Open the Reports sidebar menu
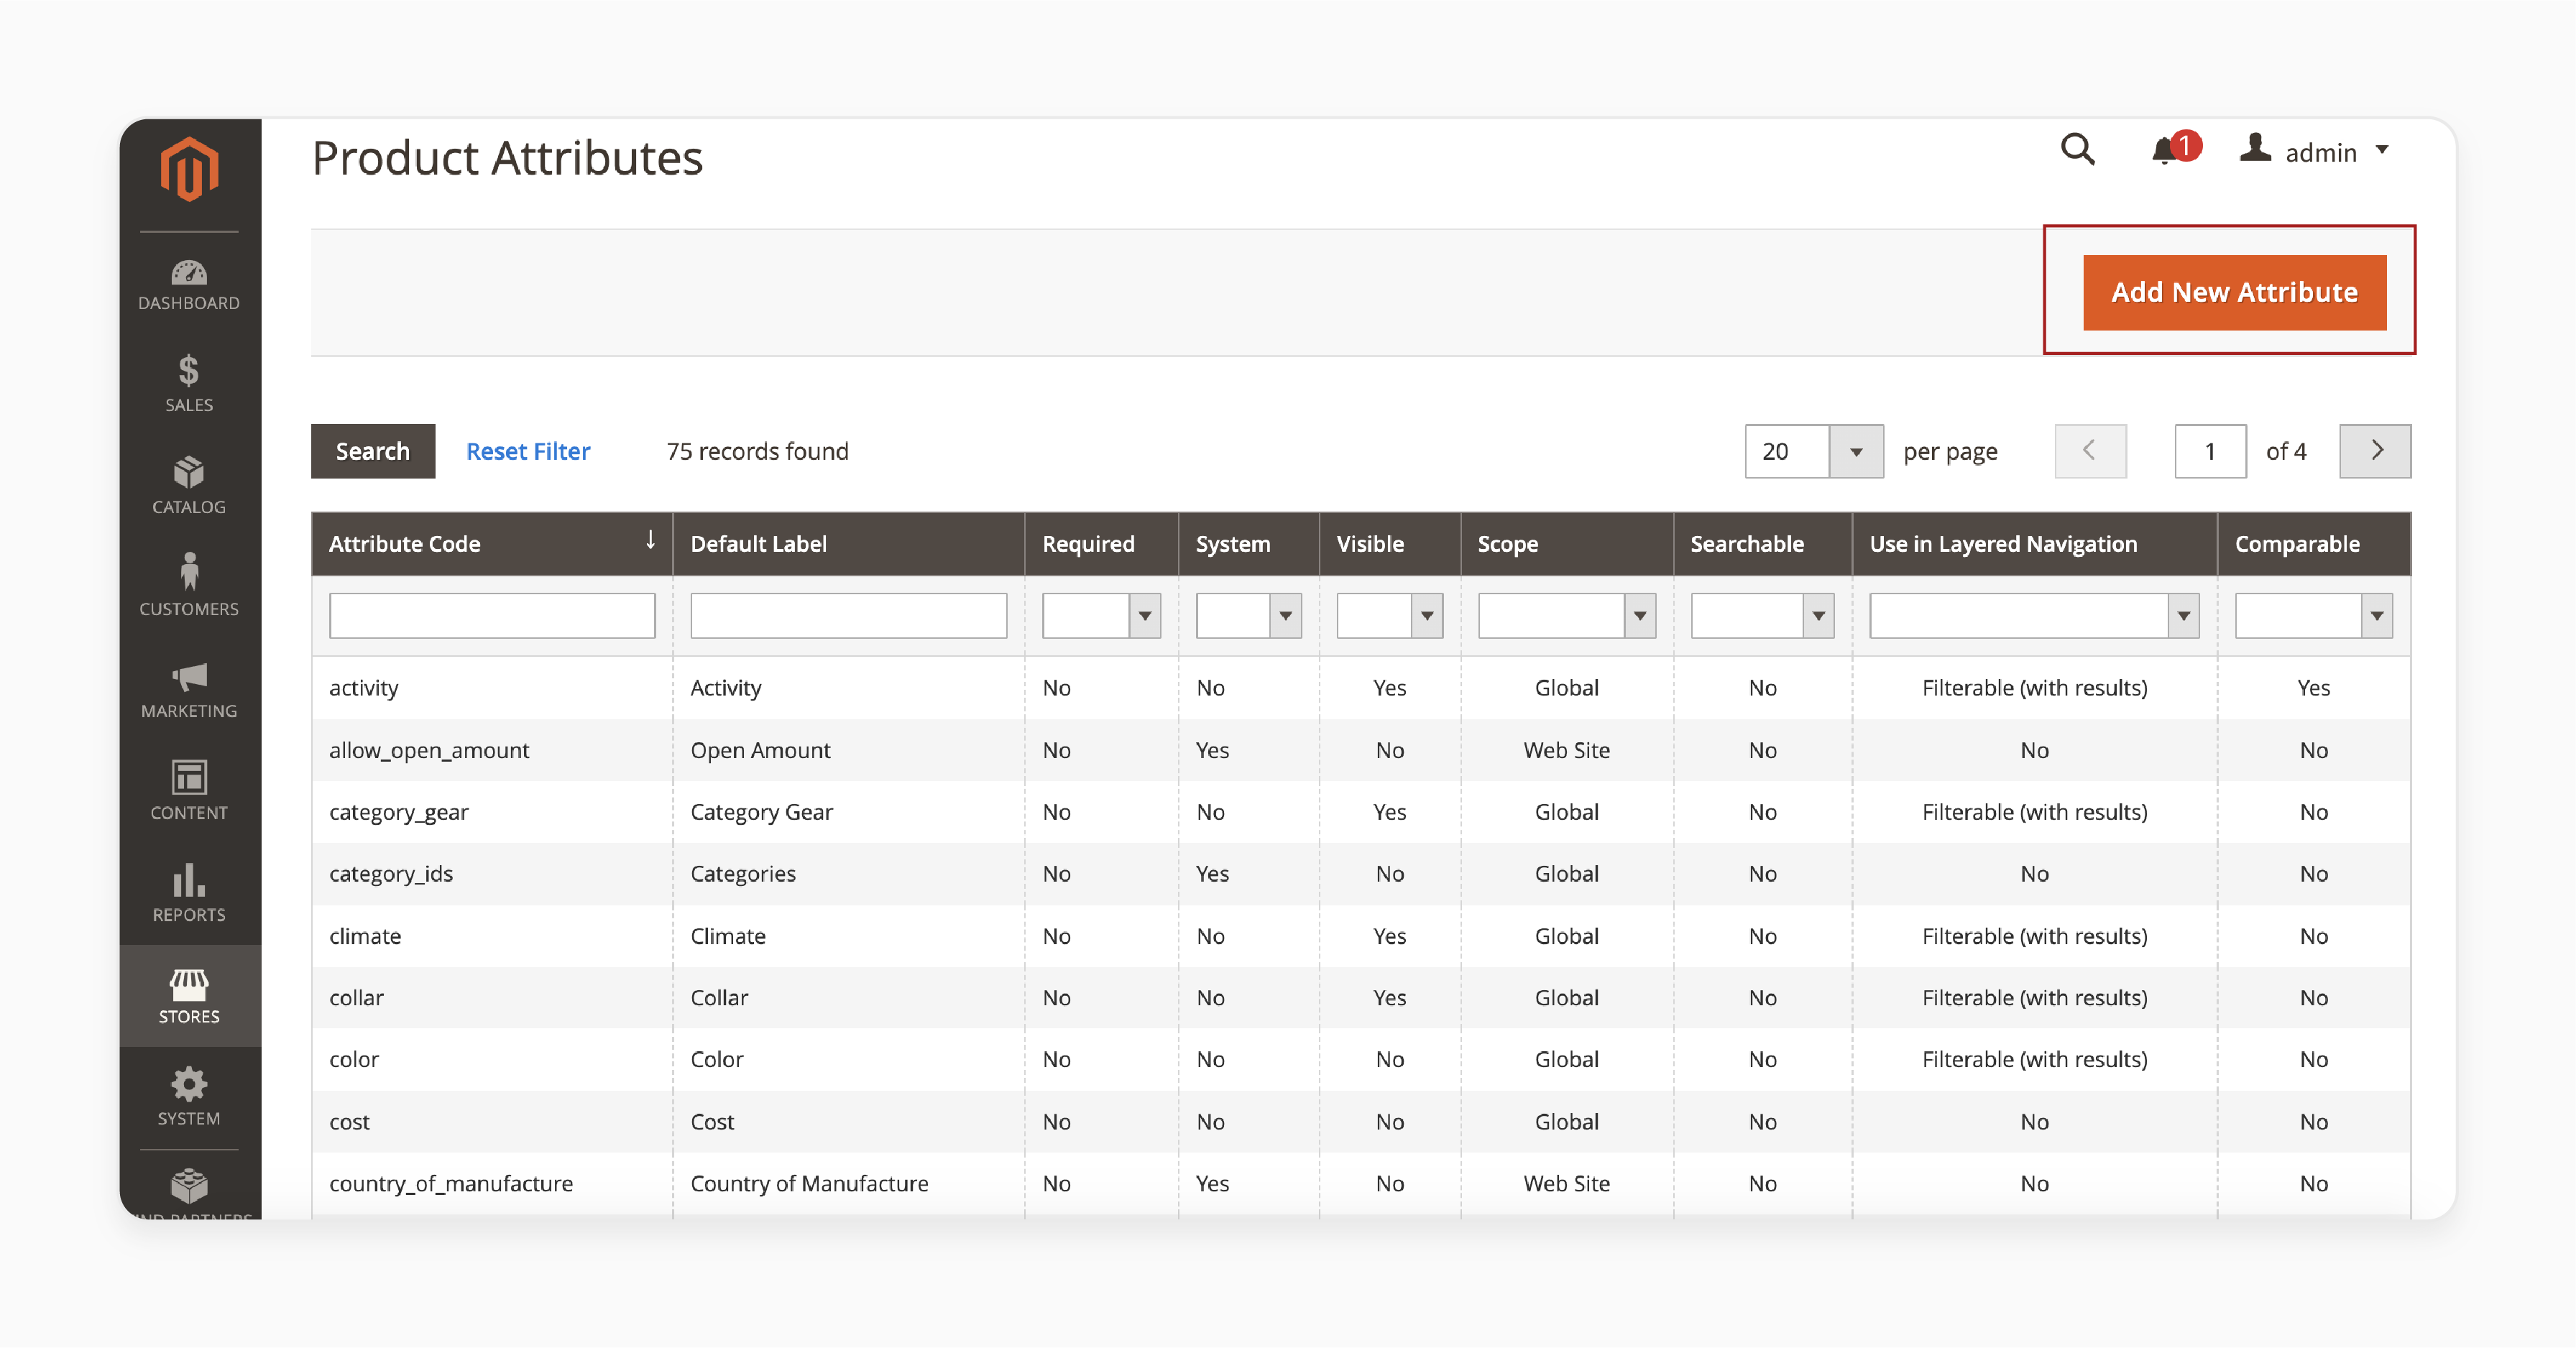Image resolution: width=2576 pixels, height=1348 pixels. tap(189, 893)
